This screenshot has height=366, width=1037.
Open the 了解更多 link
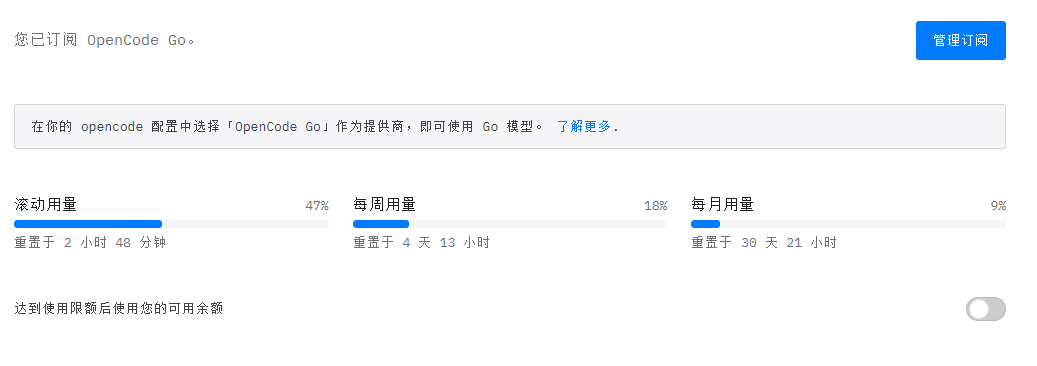click(584, 126)
